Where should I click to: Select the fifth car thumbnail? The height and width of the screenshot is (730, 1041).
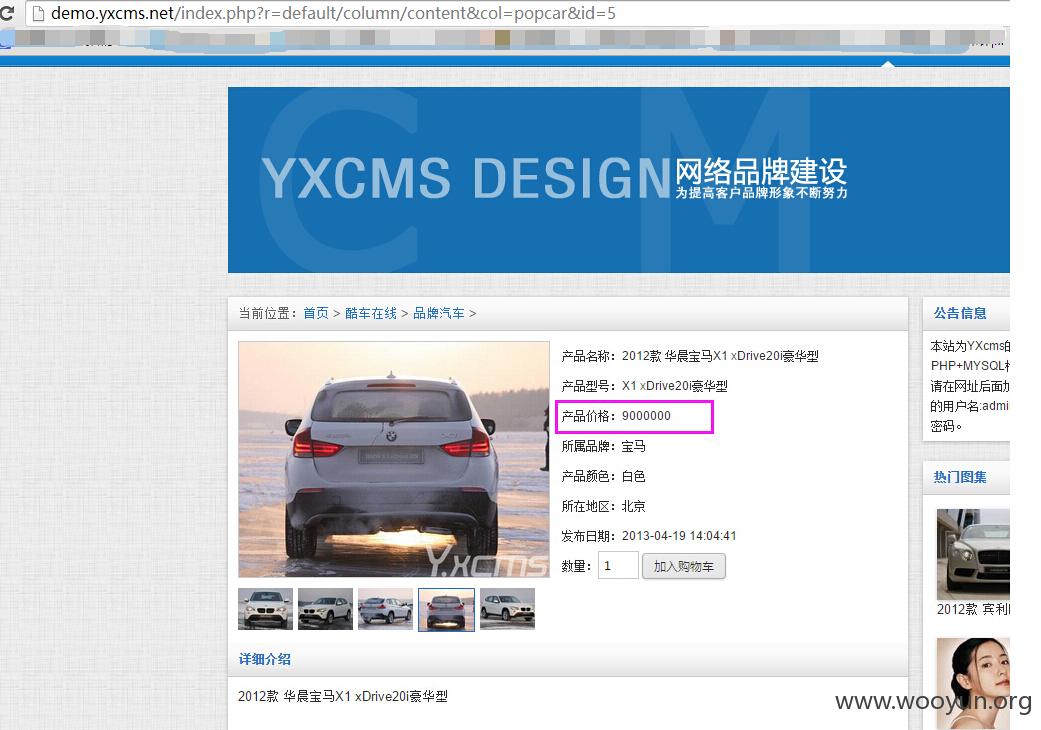point(507,609)
